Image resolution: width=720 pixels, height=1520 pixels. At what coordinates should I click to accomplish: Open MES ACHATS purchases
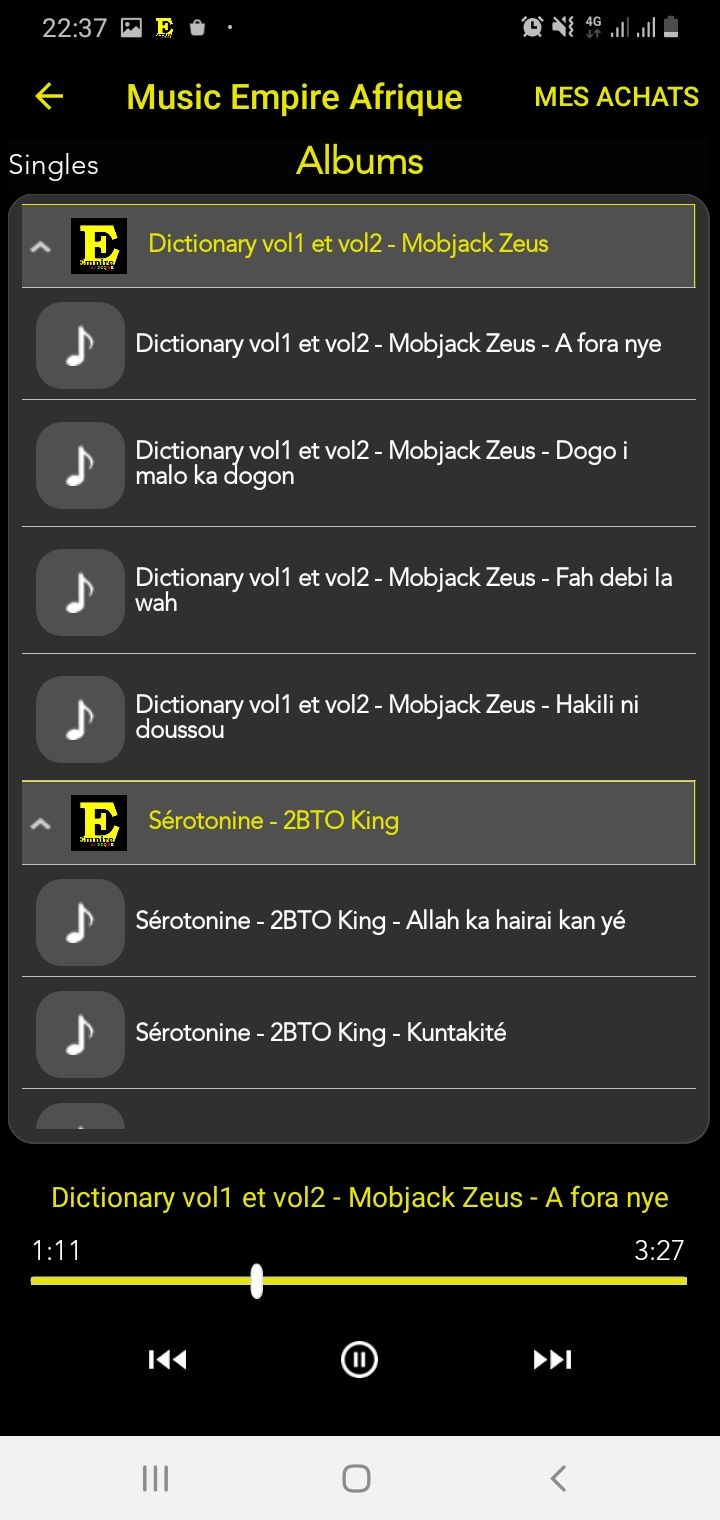click(x=616, y=97)
